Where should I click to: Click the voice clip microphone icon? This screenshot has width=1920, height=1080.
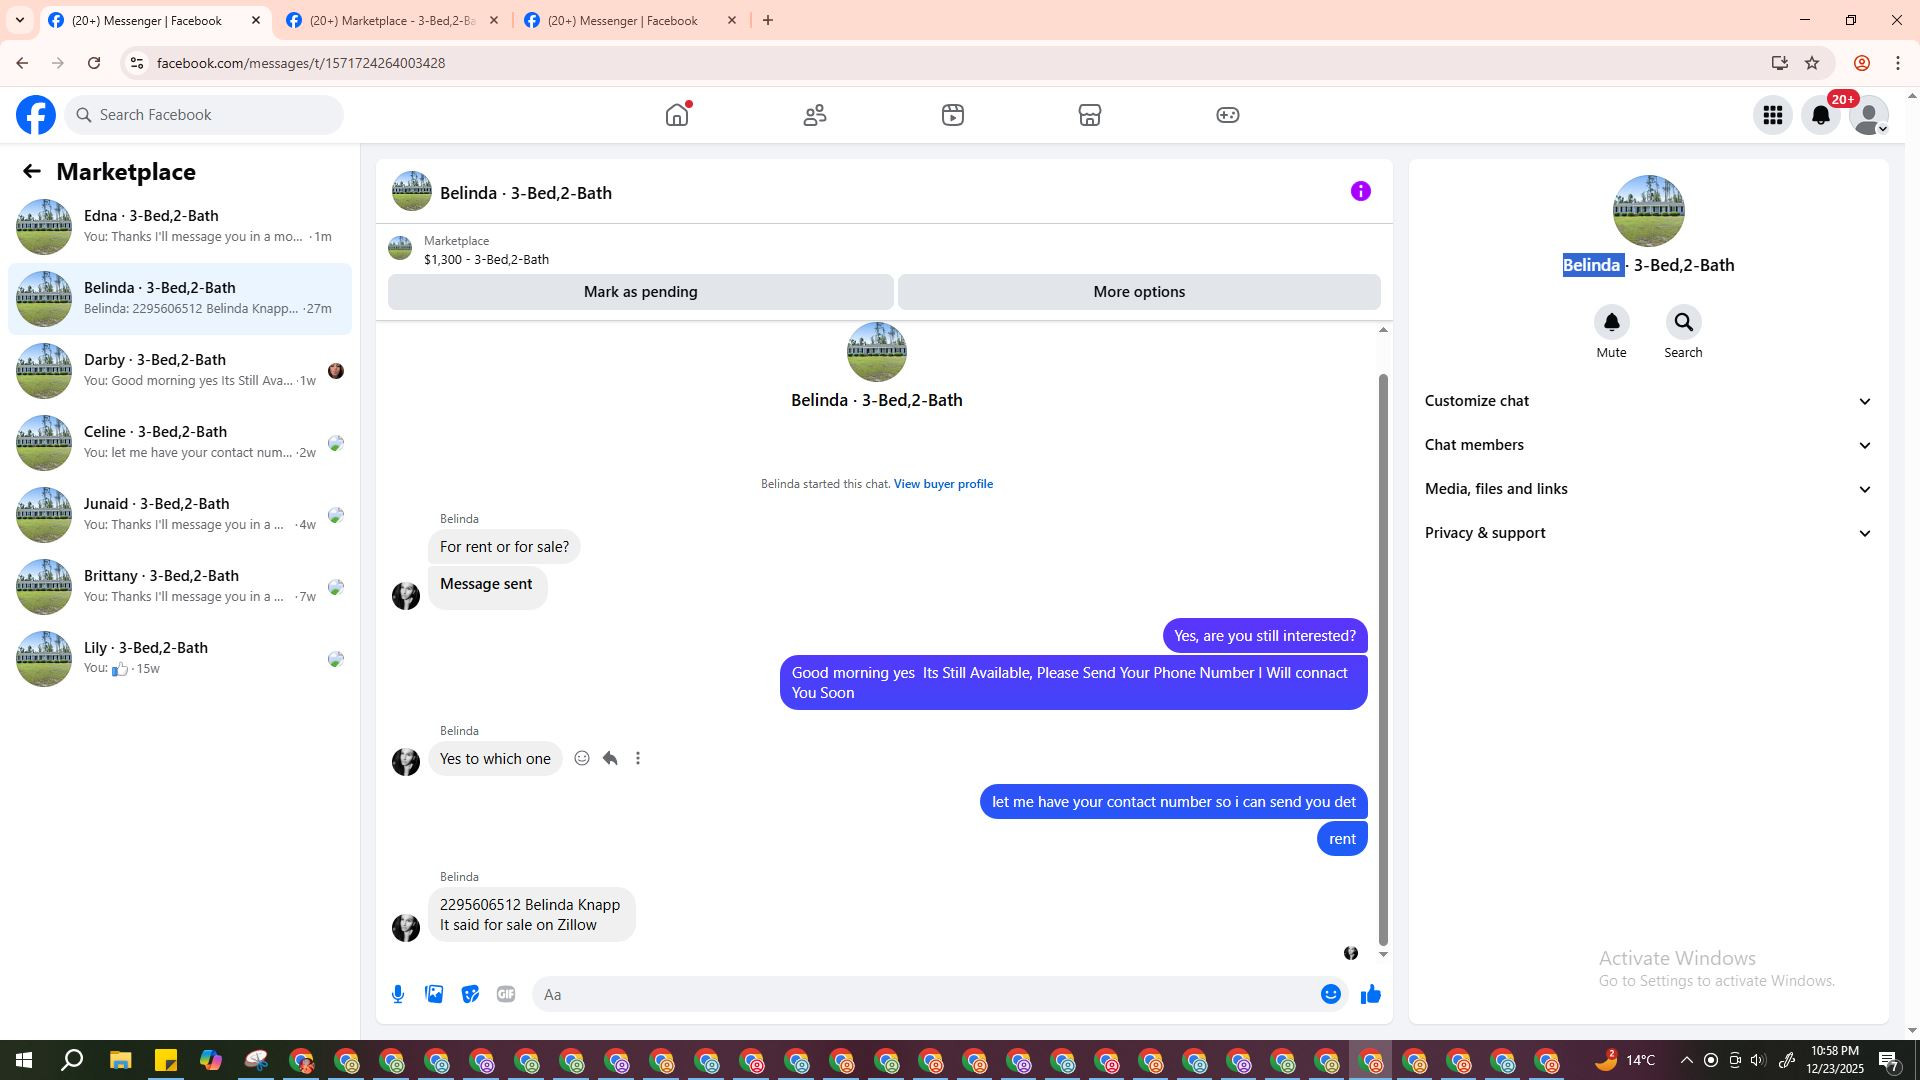[x=398, y=994]
